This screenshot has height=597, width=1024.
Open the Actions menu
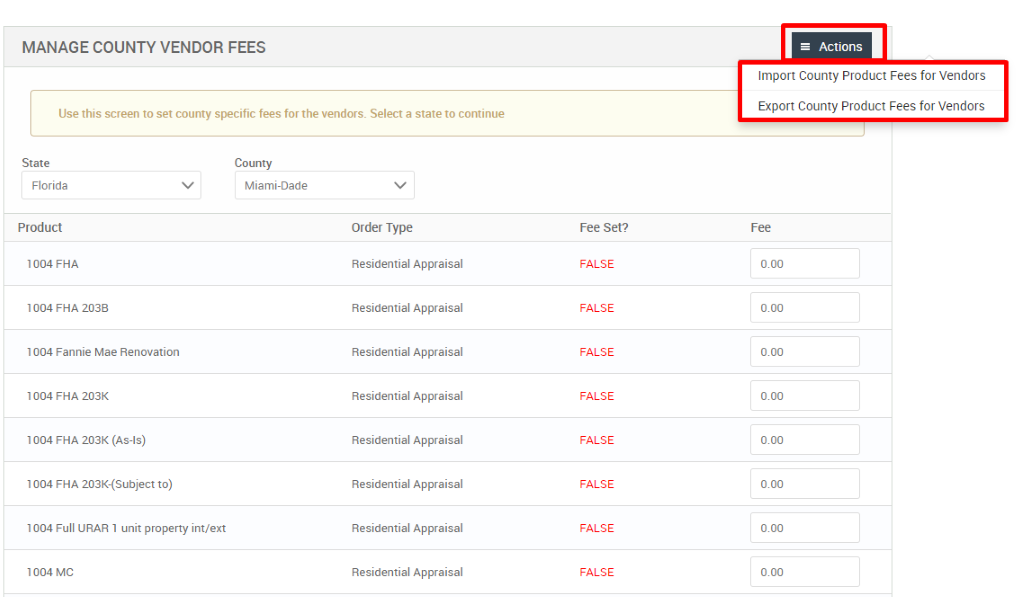(x=833, y=46)
